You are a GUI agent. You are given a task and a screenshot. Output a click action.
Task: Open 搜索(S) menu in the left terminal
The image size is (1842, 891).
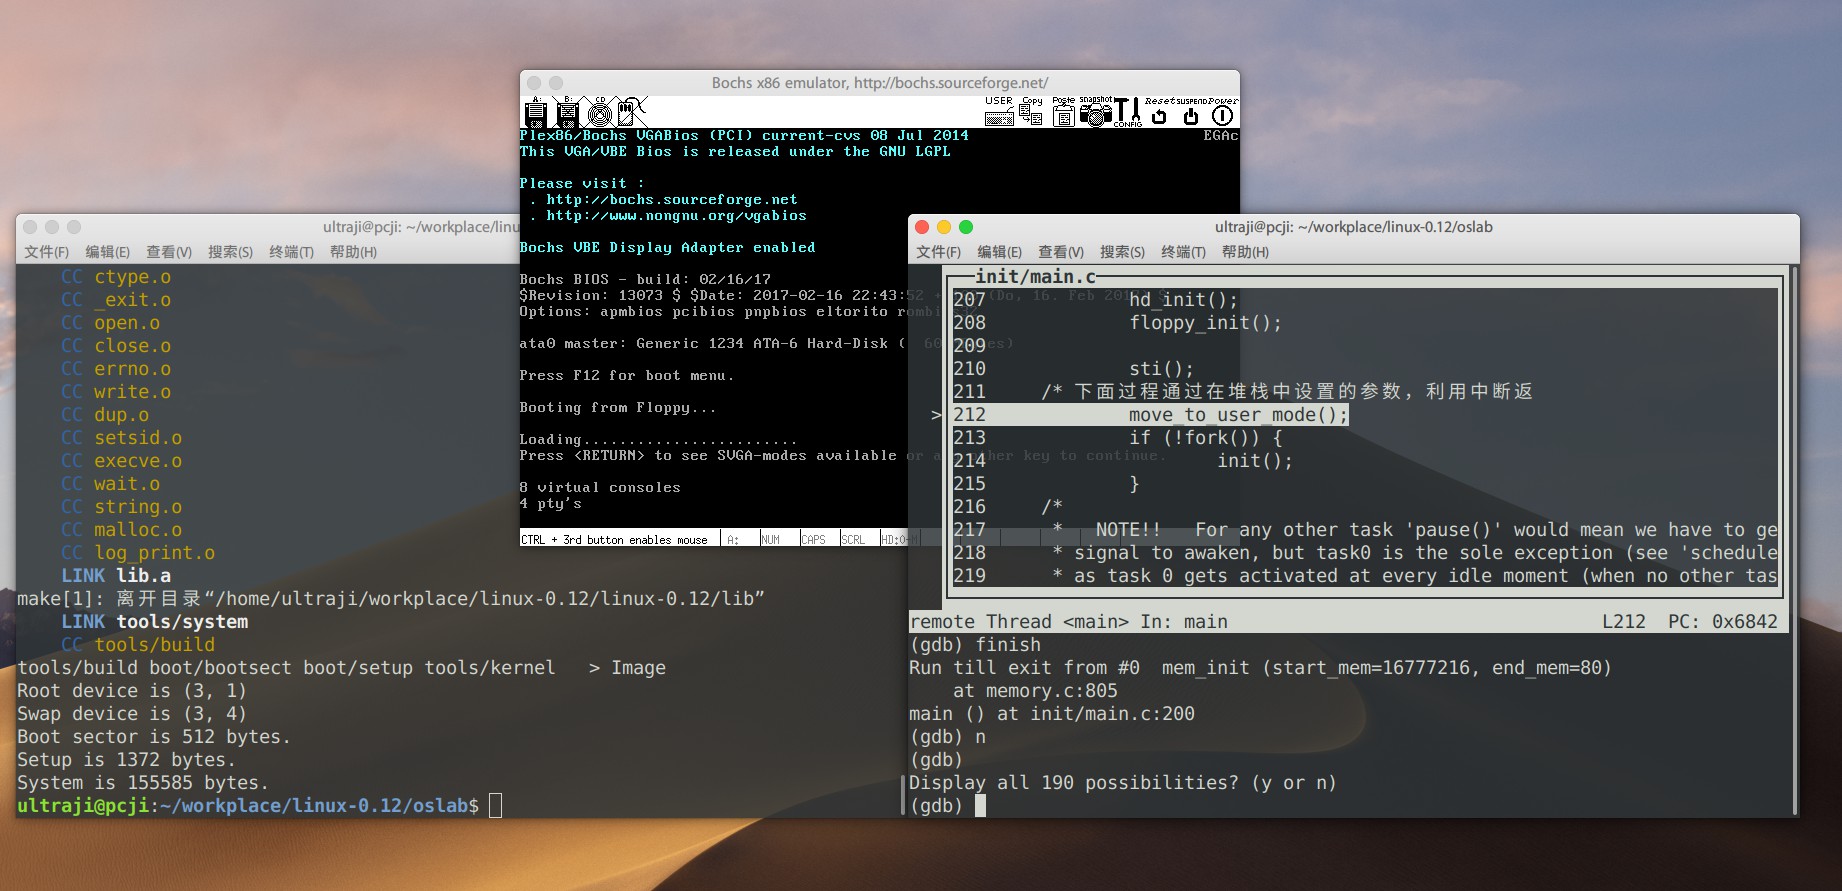(x=230, y=252)
